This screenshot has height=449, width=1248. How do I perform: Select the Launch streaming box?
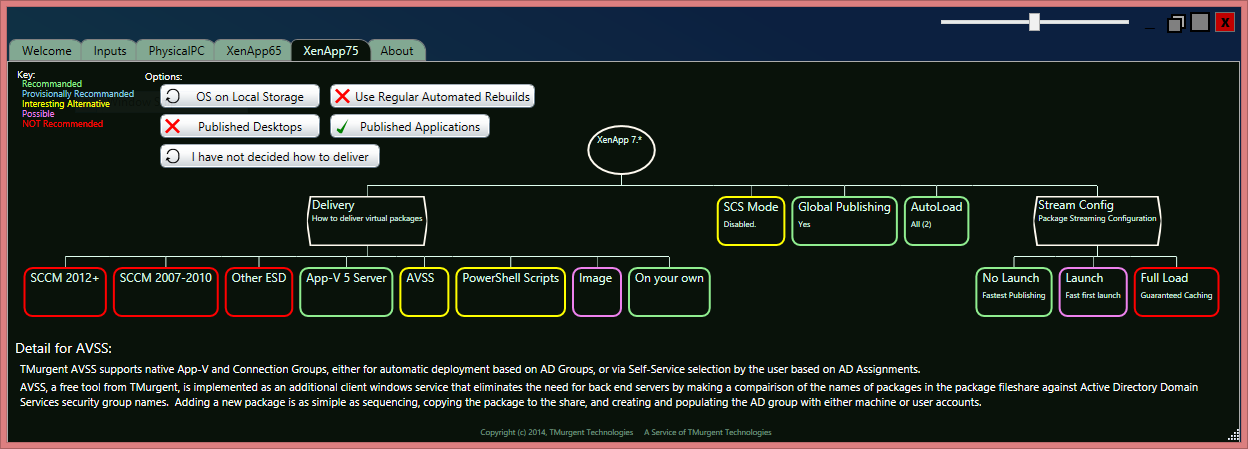click(1093, 292)
